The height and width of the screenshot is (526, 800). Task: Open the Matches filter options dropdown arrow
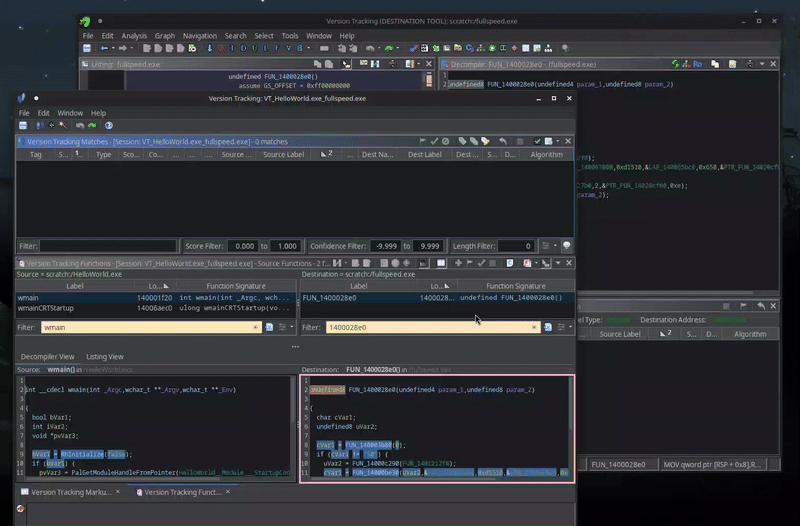[555, 246]
